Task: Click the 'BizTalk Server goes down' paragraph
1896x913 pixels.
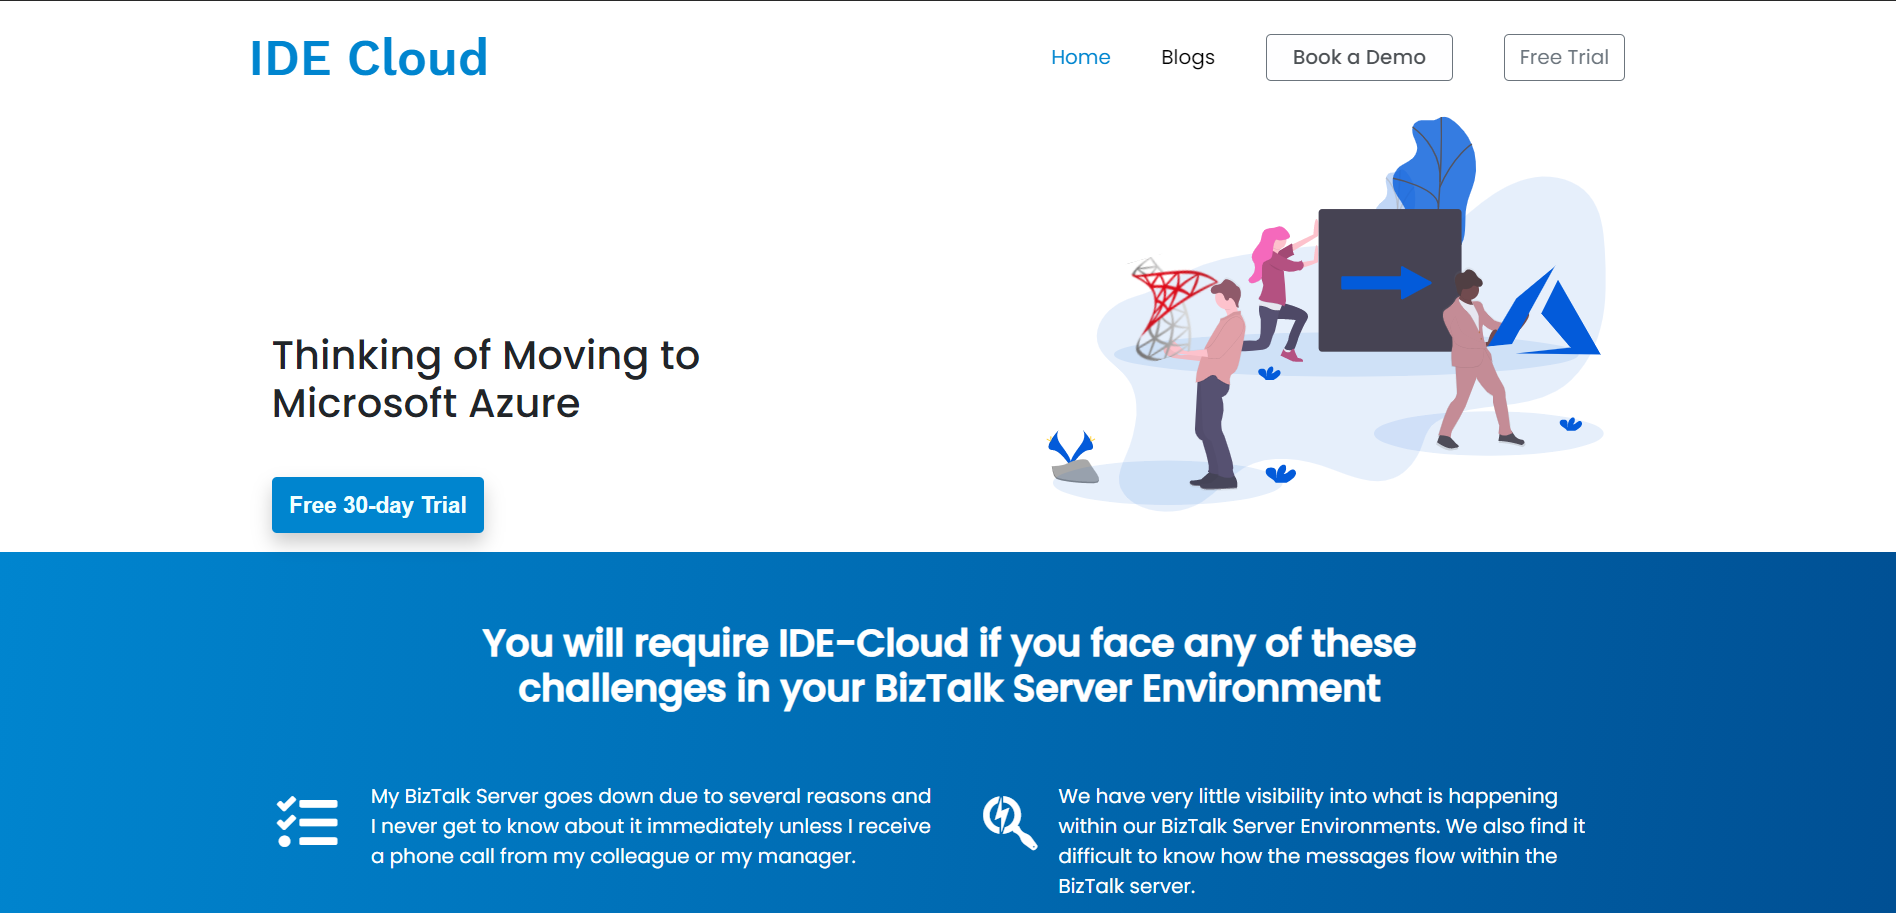Action: pos(650,826)
